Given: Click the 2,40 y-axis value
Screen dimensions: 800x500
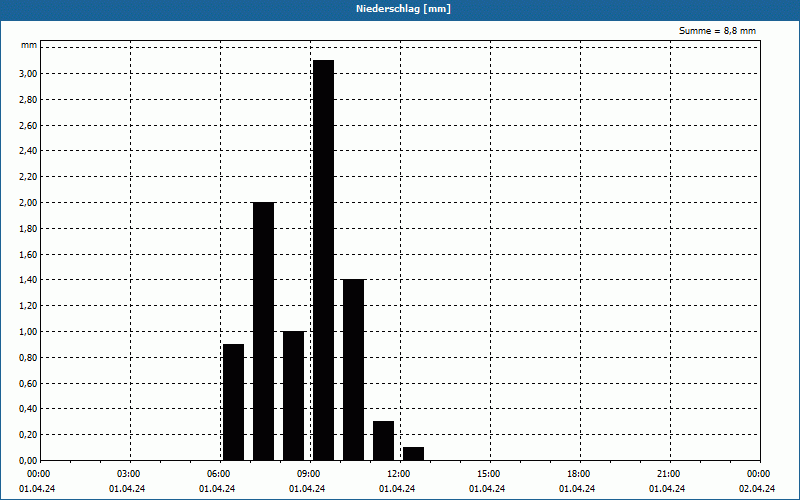Looking at the screenshot, I should 28,151.
